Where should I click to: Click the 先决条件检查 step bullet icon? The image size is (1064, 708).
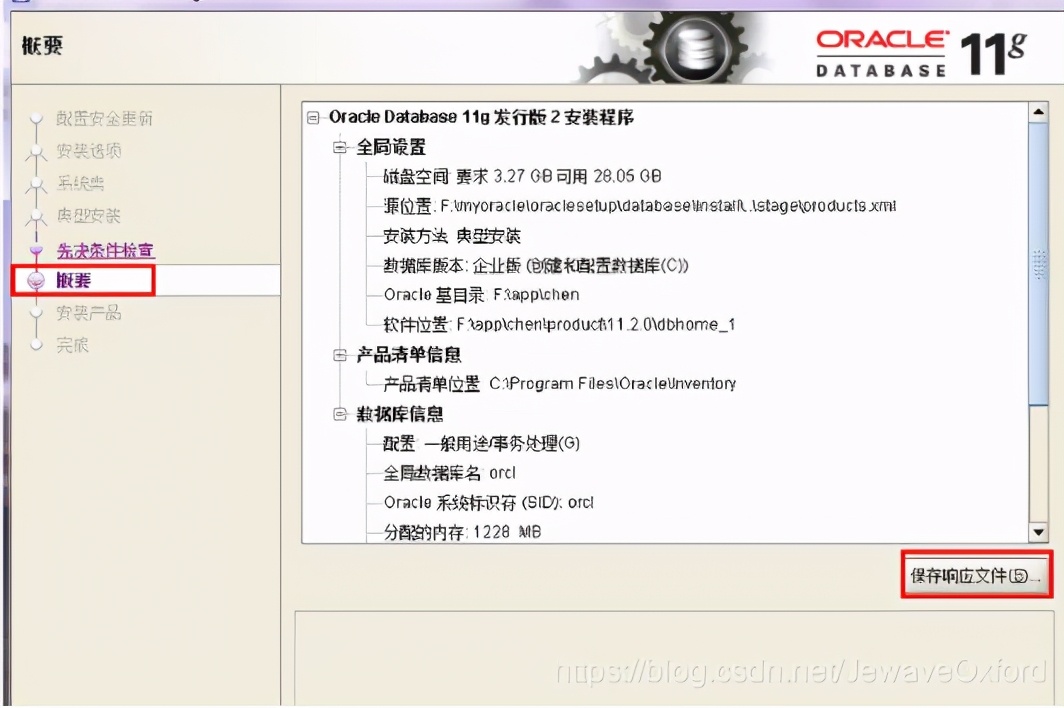tap(36, 250)
